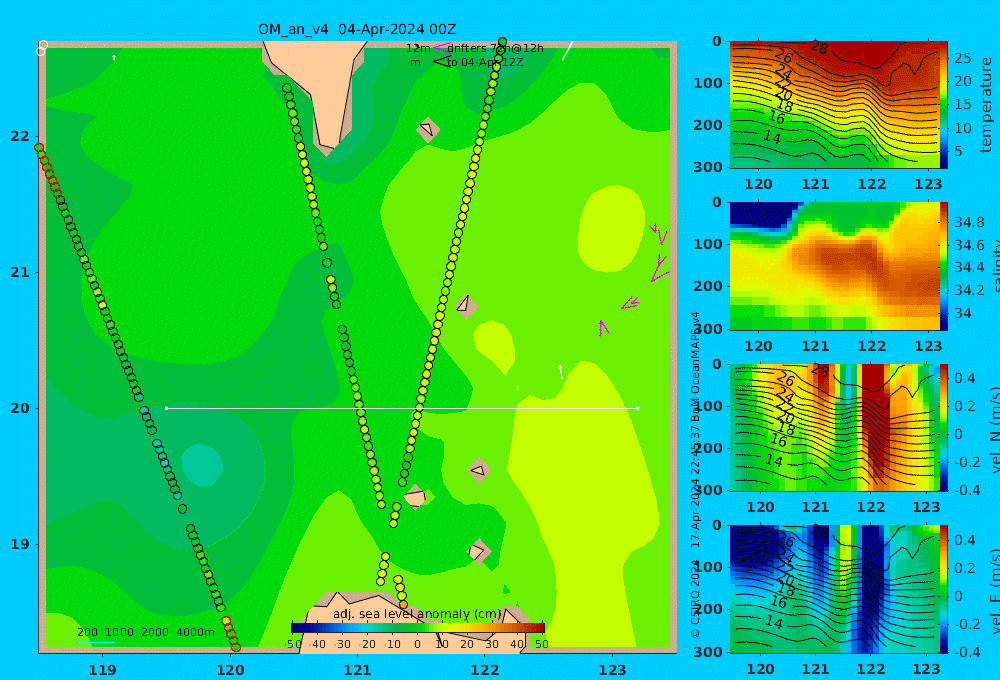1000x680 pixels.
Task: Click the 14 contour label in the temperature panel
Action: coord(772,137)
